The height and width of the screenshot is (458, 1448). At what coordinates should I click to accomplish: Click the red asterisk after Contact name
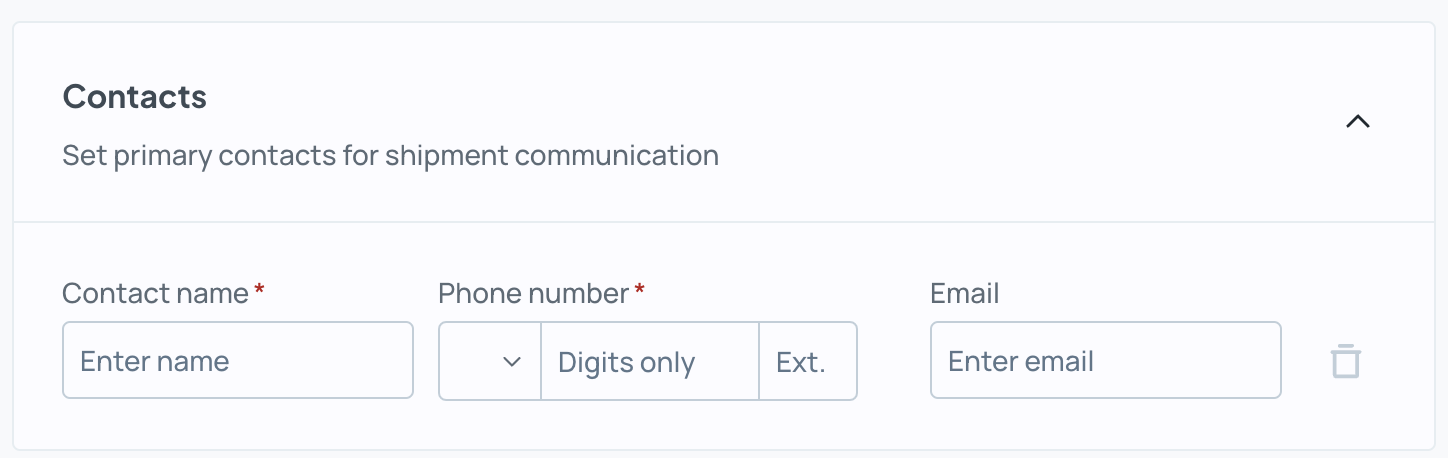(x=260, y=289)
